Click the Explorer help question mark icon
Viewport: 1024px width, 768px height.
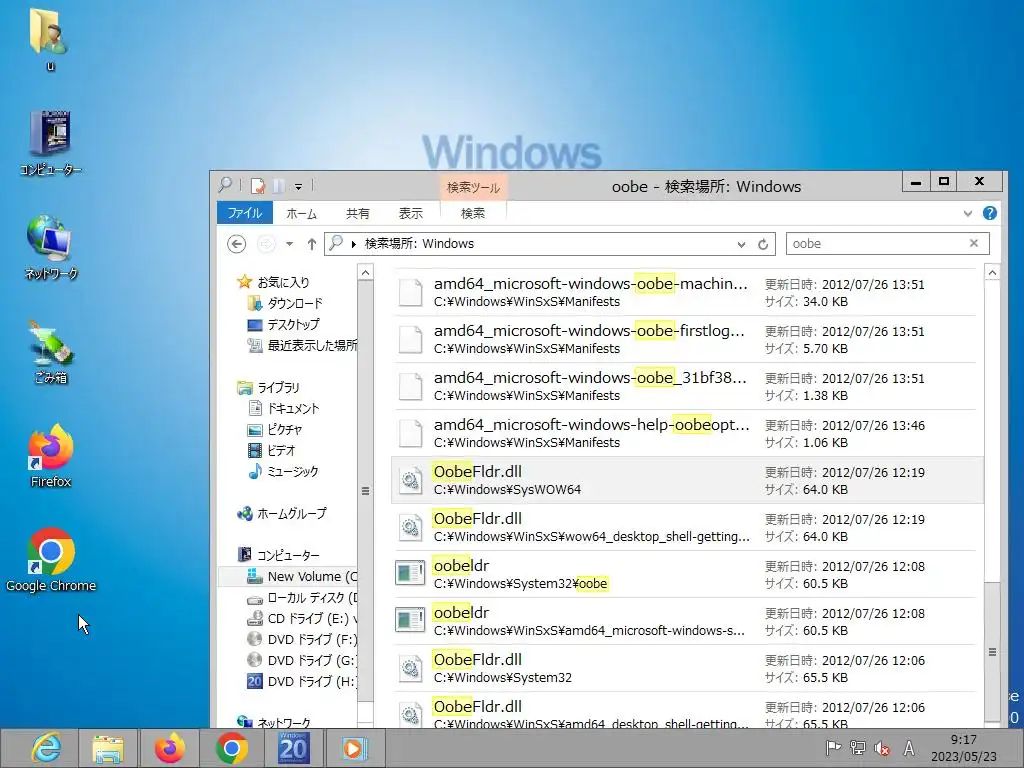point(989,213)
